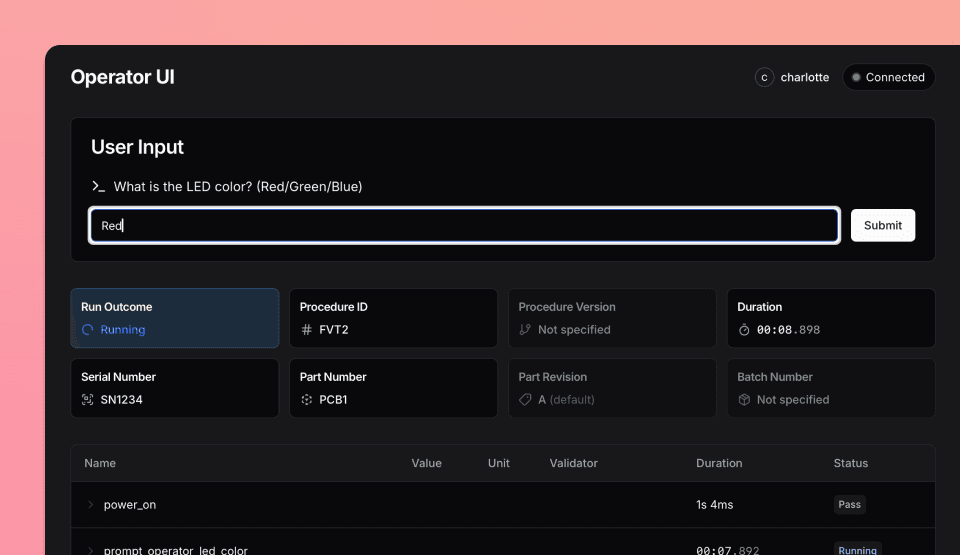The image size is (960, 555).
Task: Click the charlotte username text
Action: [x=804, y=77]
